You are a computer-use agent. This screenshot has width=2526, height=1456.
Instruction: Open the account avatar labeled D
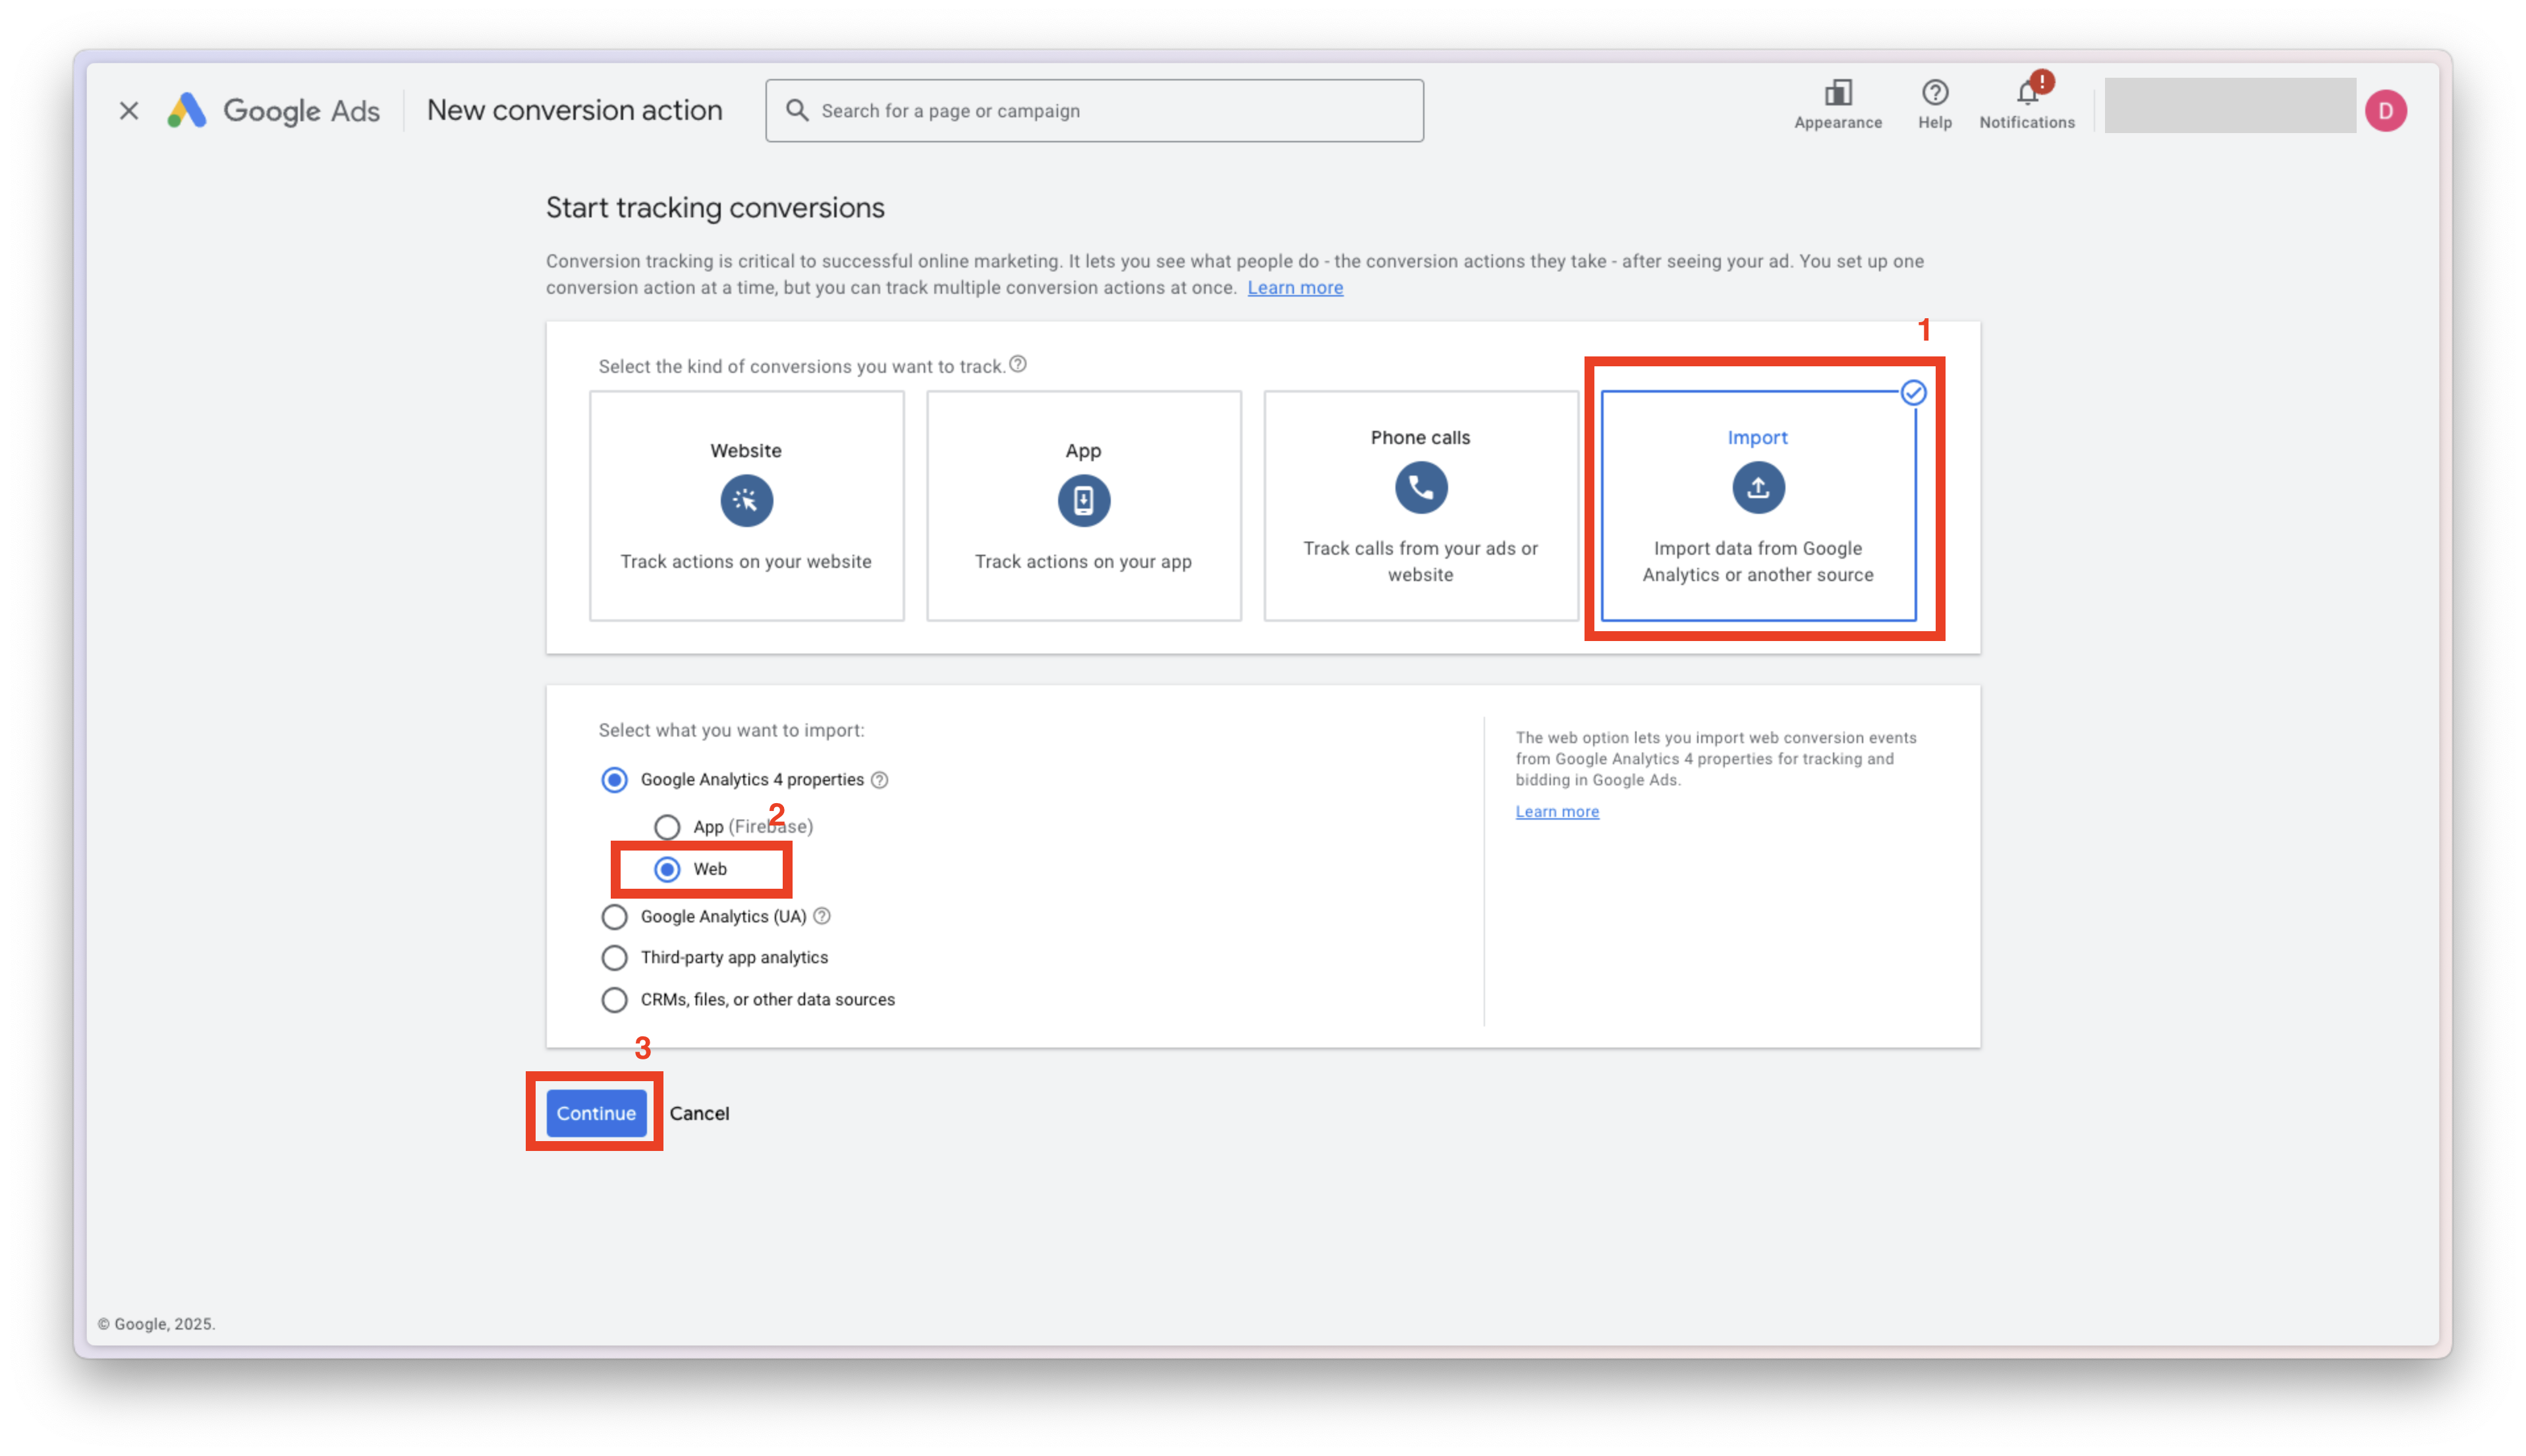click(2385, 110)
